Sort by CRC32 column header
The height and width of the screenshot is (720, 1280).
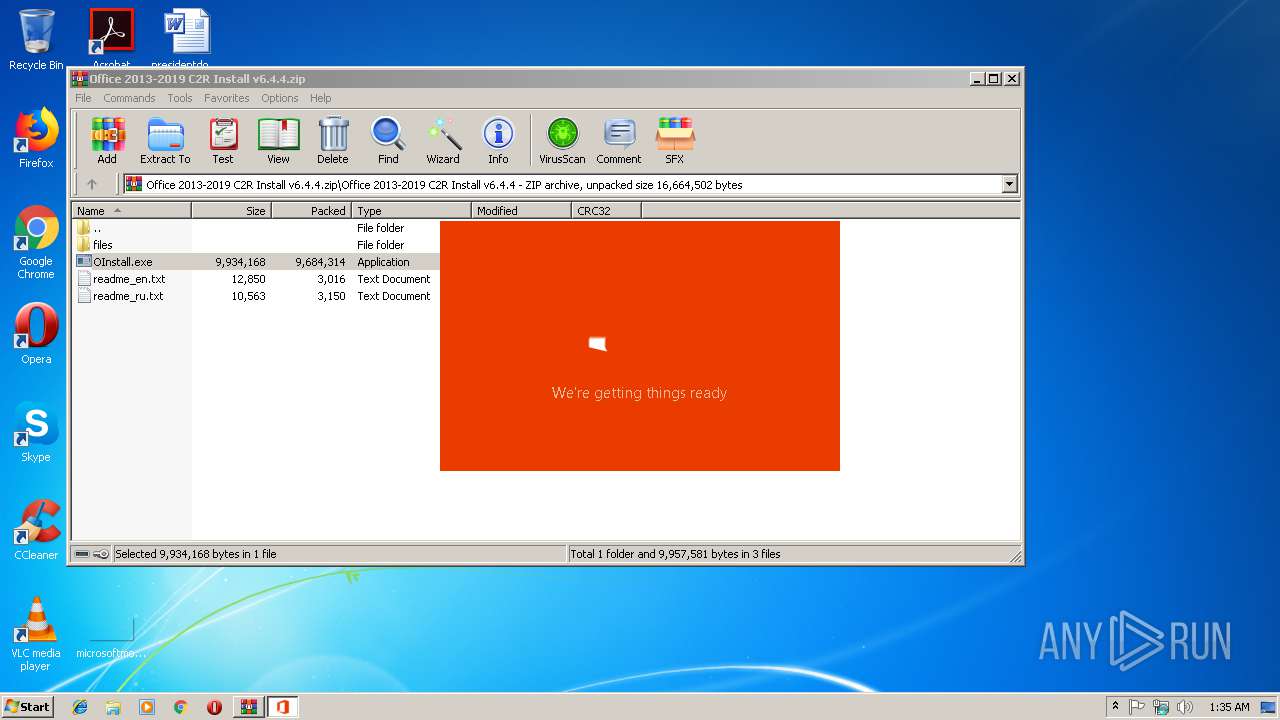[x=606, y=211]
